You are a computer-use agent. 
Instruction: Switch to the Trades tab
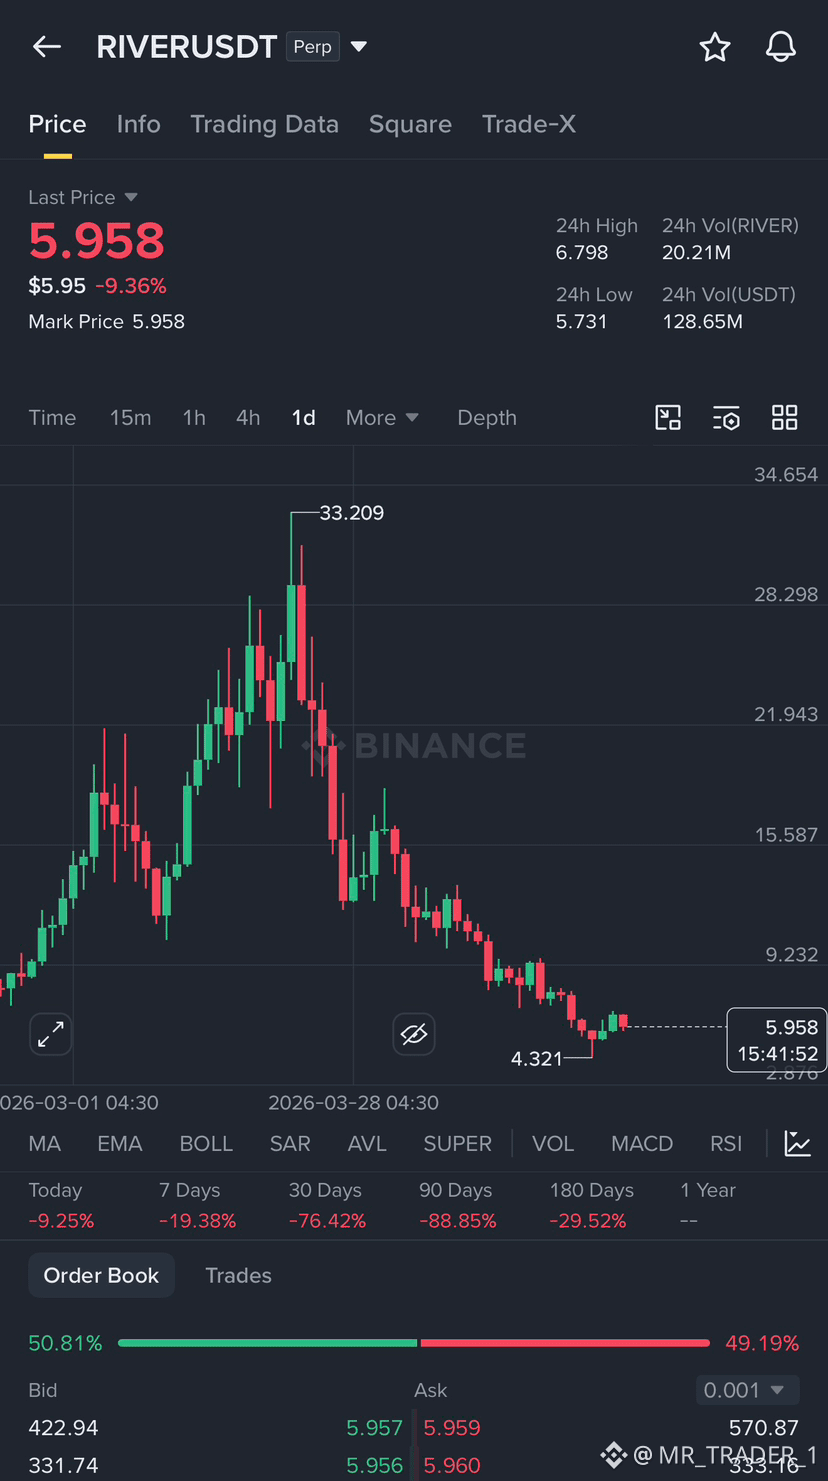pos(238,1275)
